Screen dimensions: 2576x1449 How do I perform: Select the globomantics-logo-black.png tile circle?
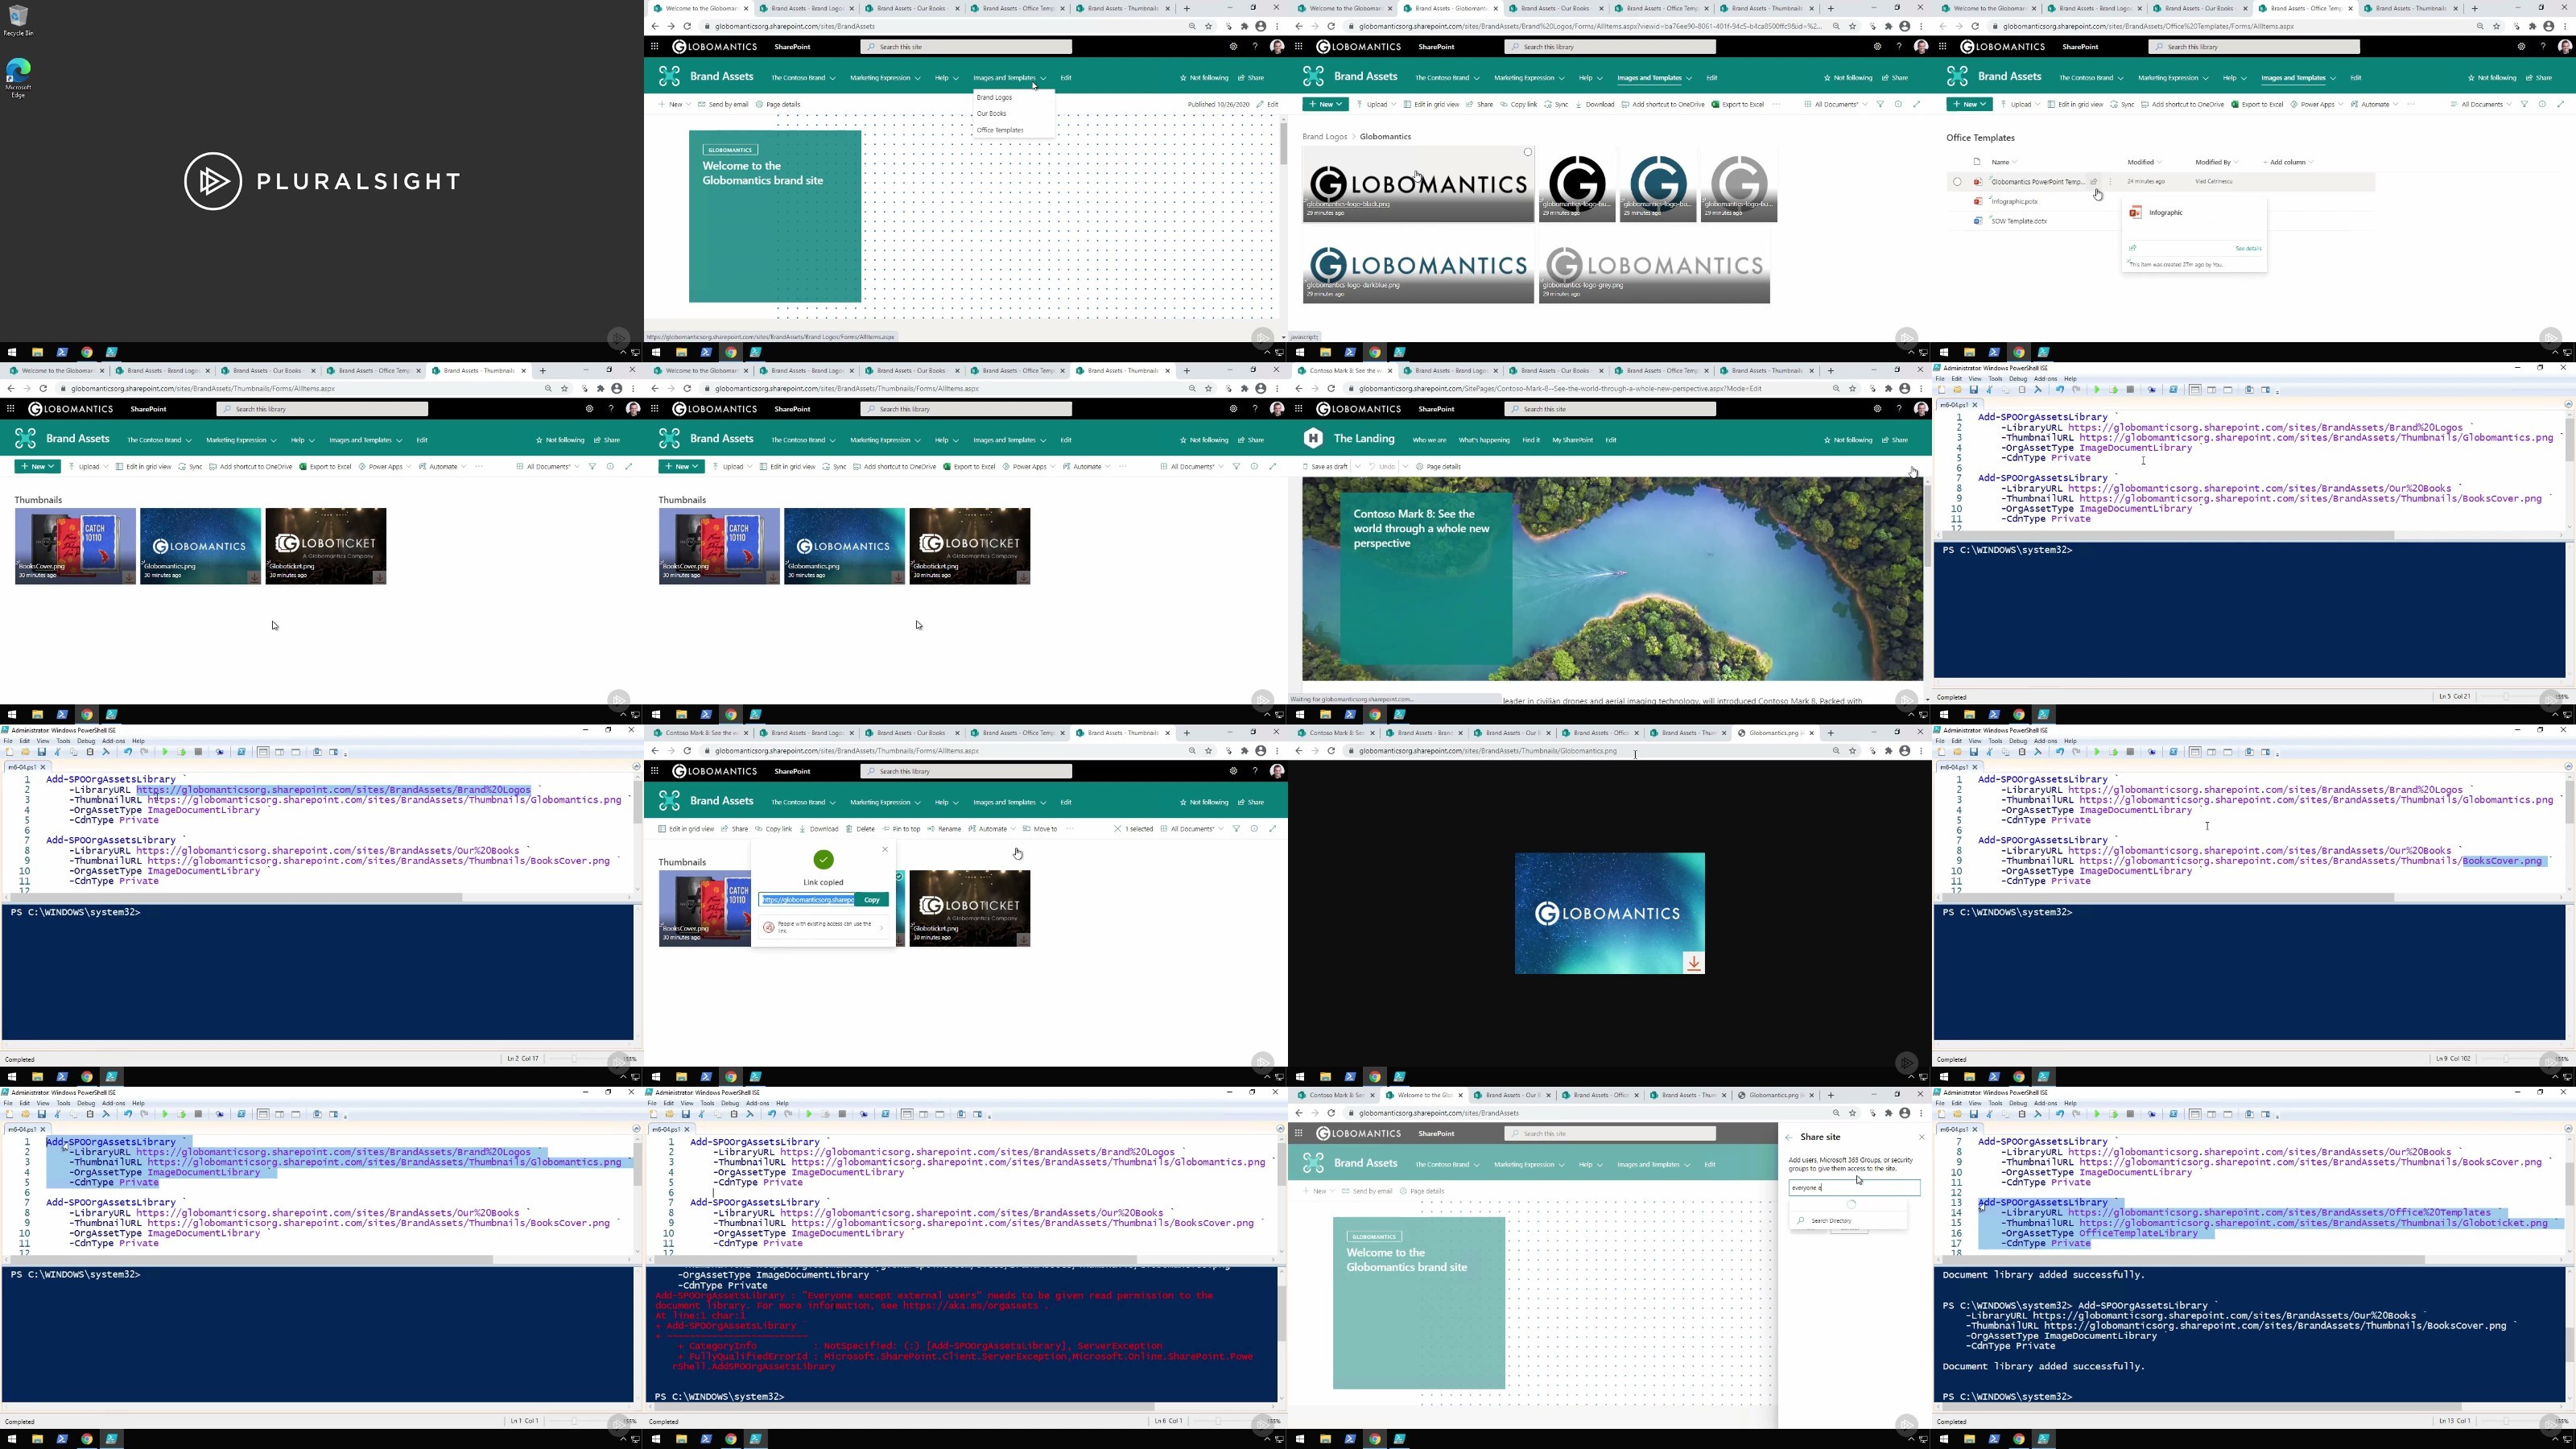click(x=1527, y=153)
